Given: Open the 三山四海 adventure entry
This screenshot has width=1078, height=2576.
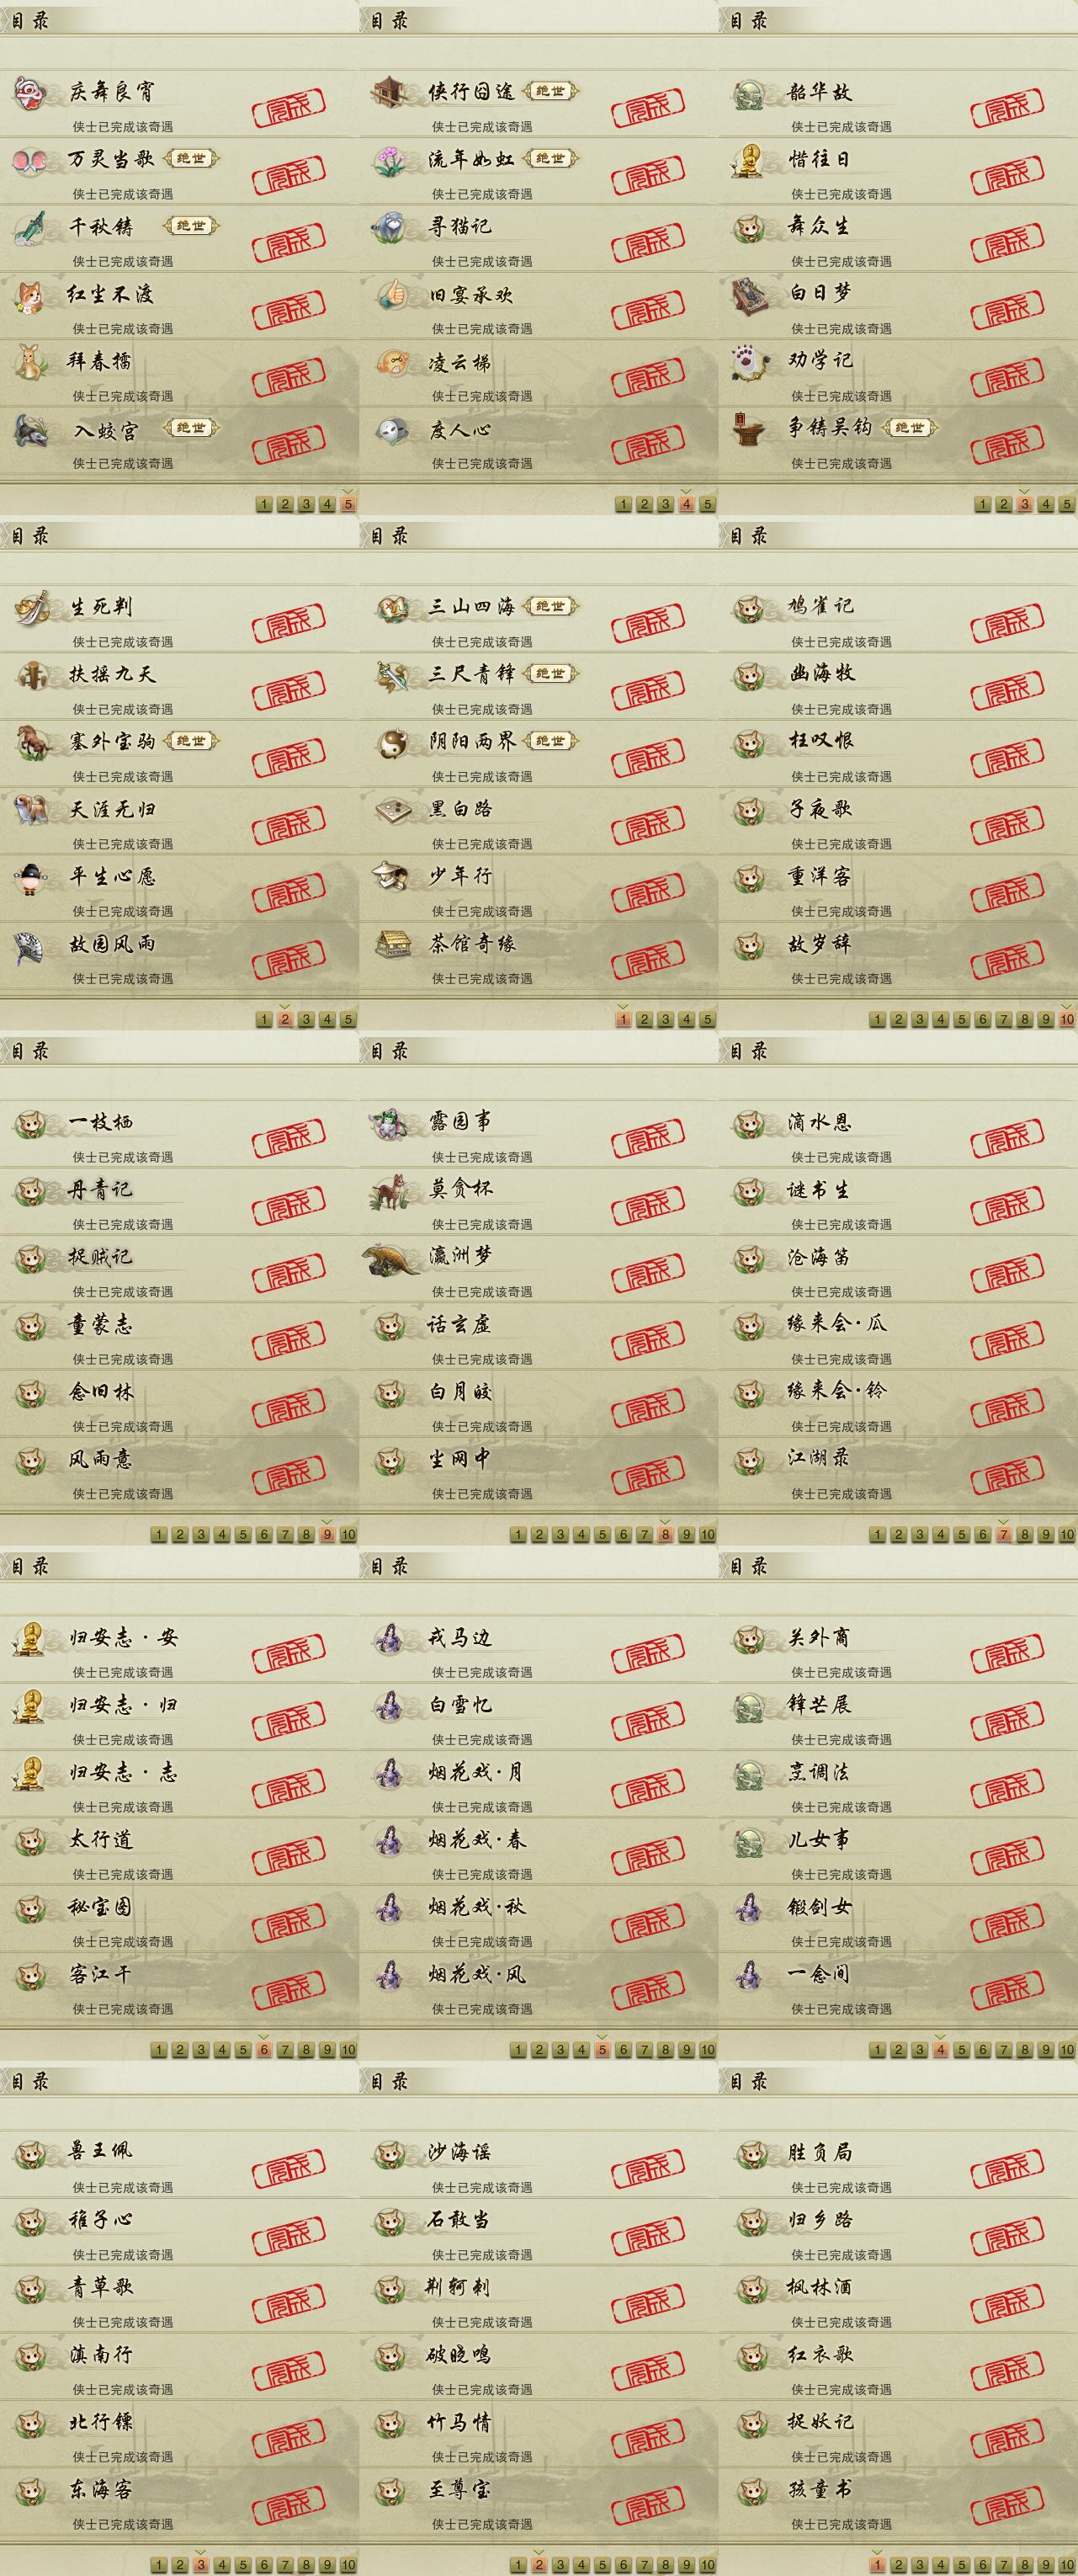Looking at the screenshot, I should 539,619.
